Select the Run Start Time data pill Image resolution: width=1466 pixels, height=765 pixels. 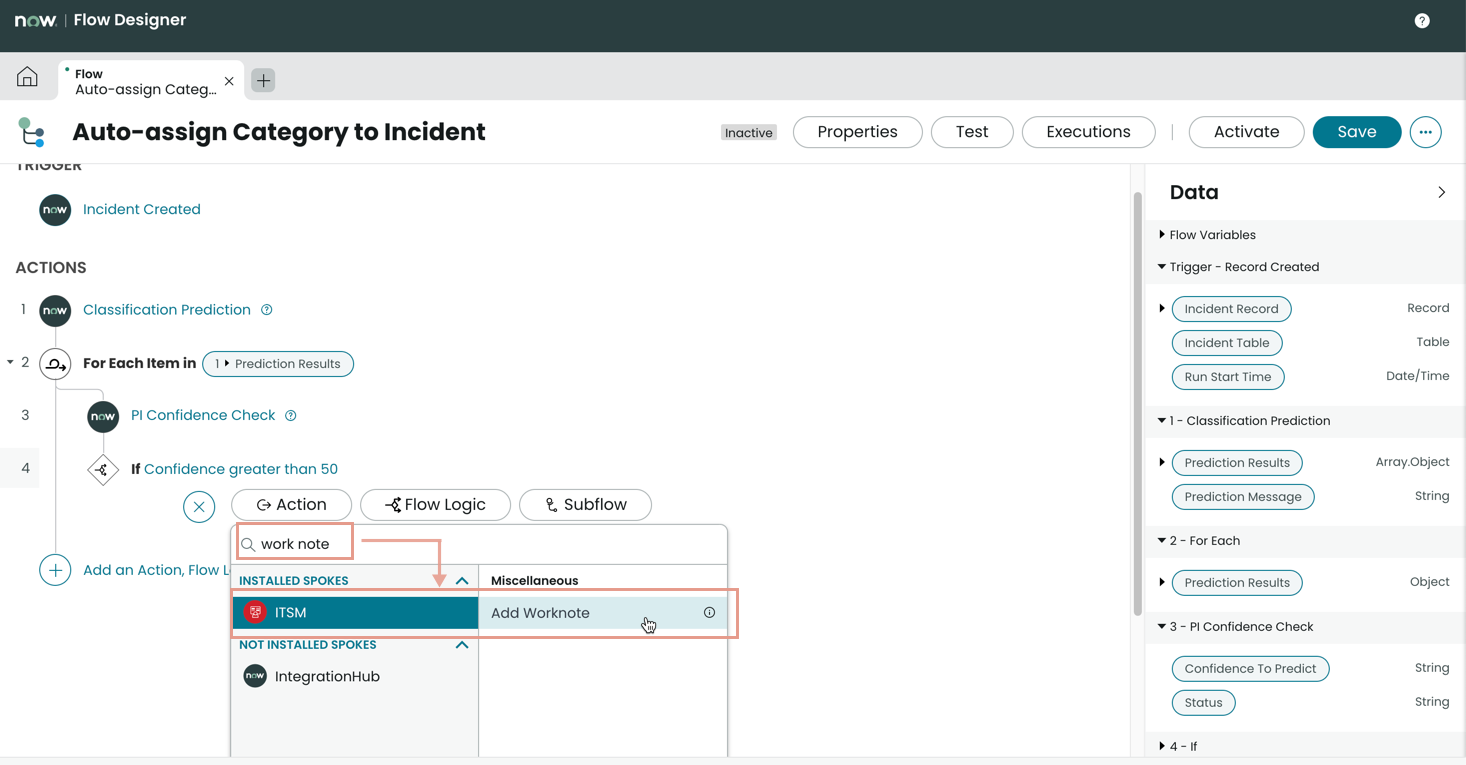pyautogui.click(x=1228, y=377)
